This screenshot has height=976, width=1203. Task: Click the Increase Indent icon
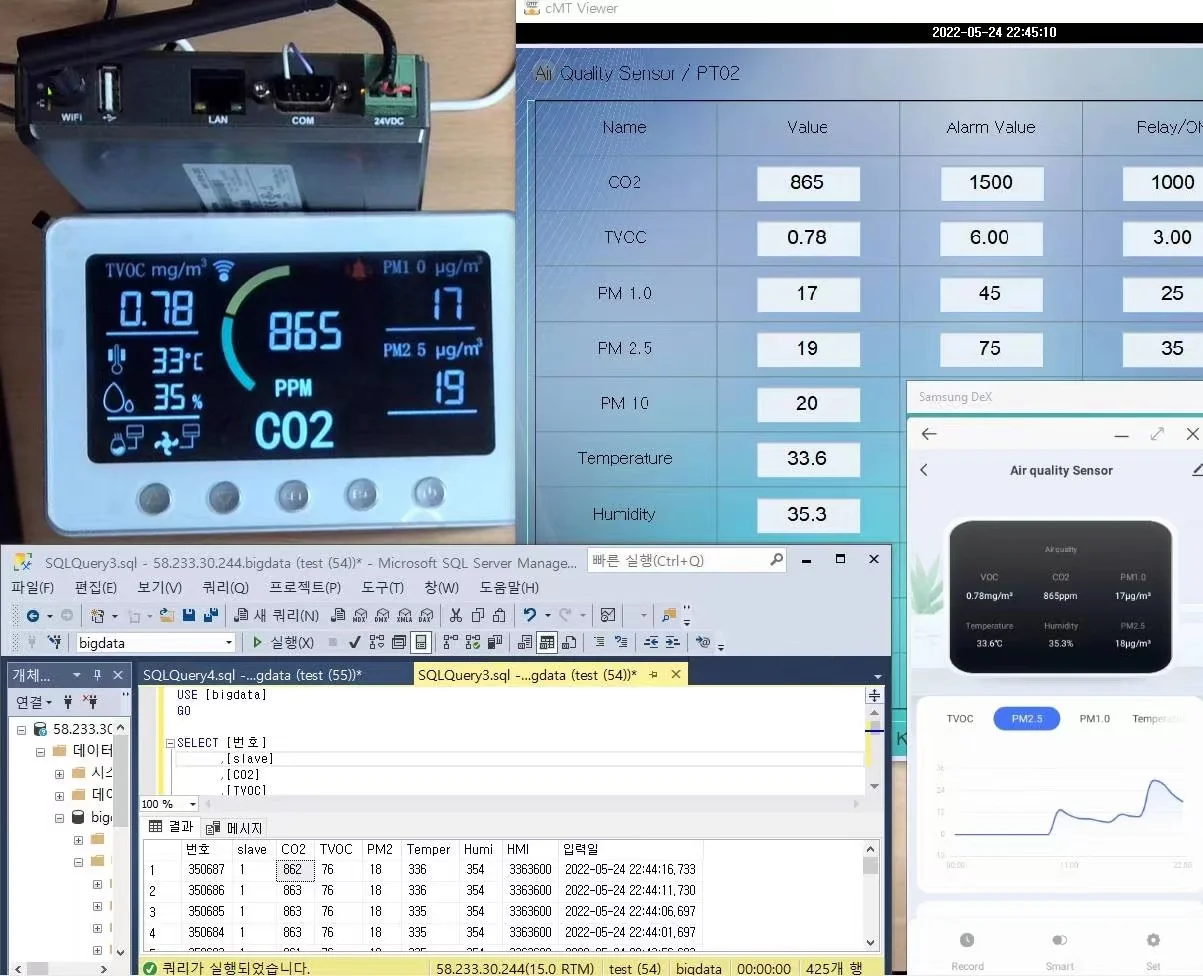[x=673, y=642]
